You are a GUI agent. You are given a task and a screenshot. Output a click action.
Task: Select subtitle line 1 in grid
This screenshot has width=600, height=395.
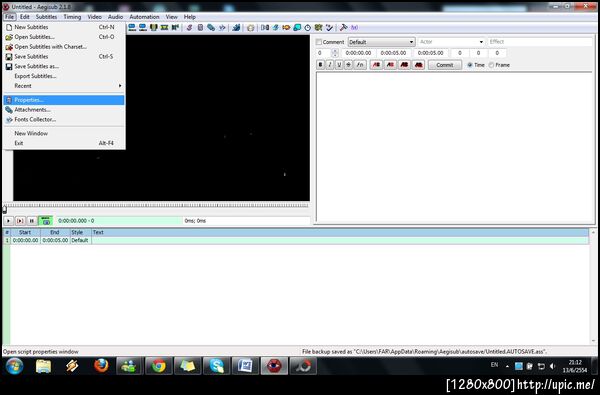[295, 240]
